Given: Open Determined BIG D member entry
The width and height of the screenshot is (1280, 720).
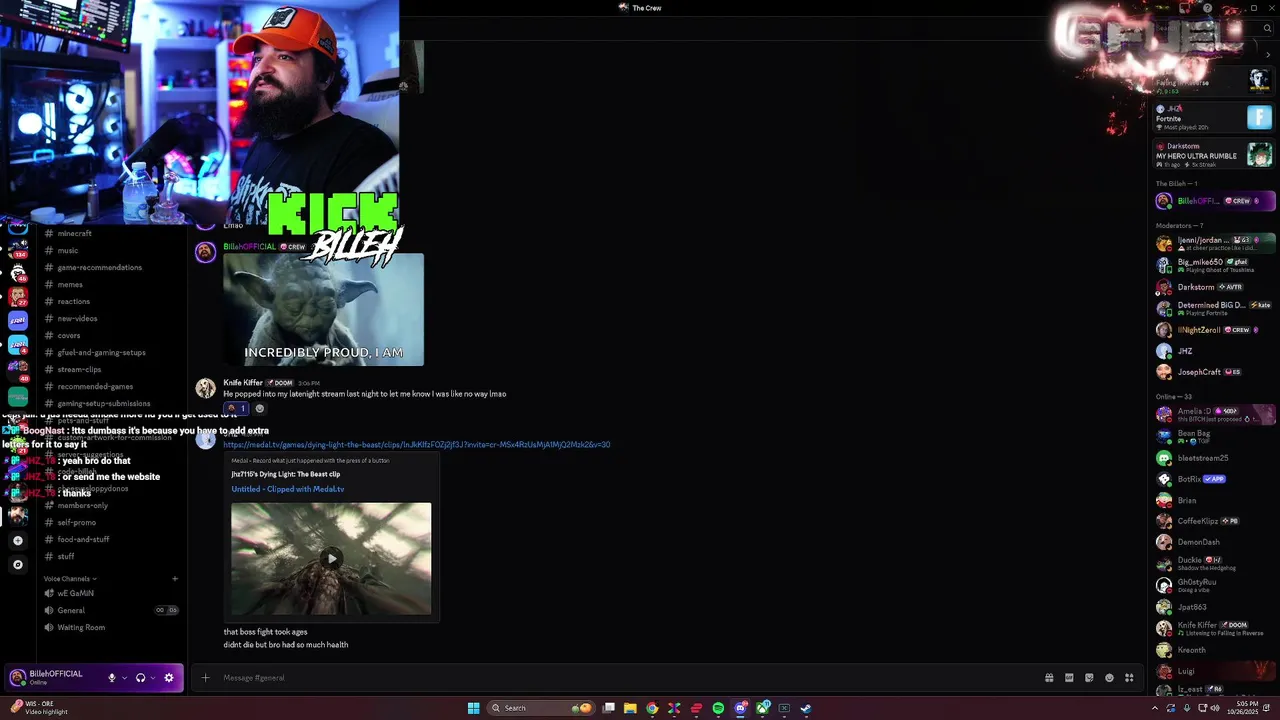Looking at the screenshot, I should click(1214, 308).
